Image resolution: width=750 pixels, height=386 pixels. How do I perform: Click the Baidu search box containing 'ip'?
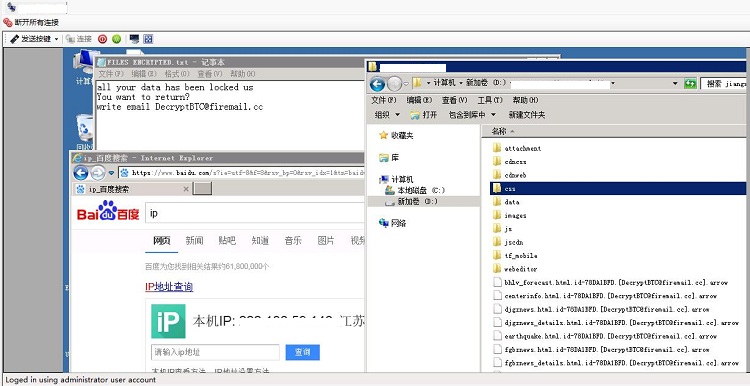(x=255, y=213)
